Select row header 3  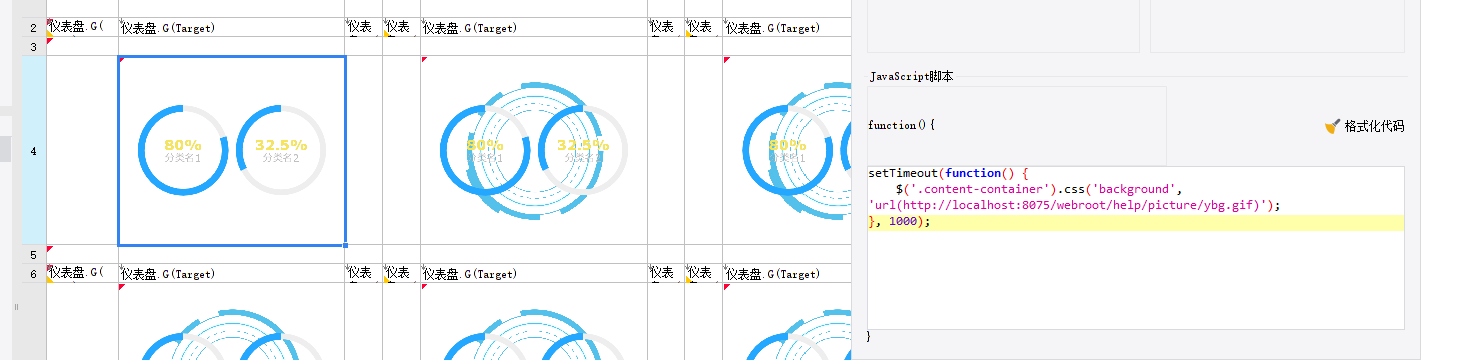click(33, 47)
